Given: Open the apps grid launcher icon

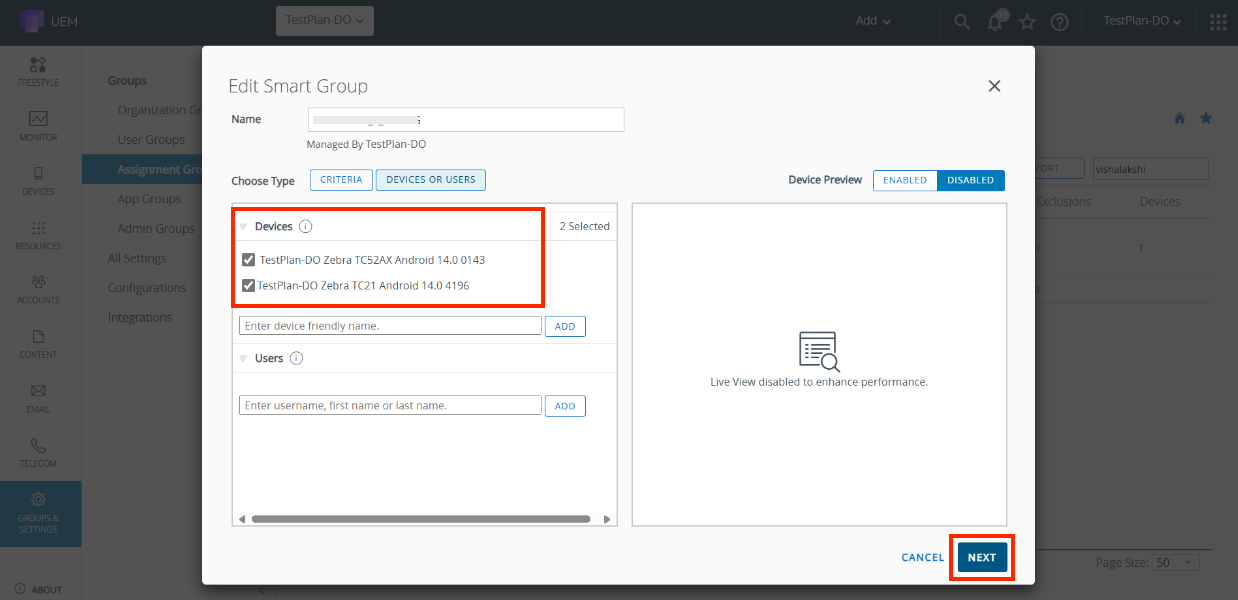Looking at the screenshot, I should 1218,22.
